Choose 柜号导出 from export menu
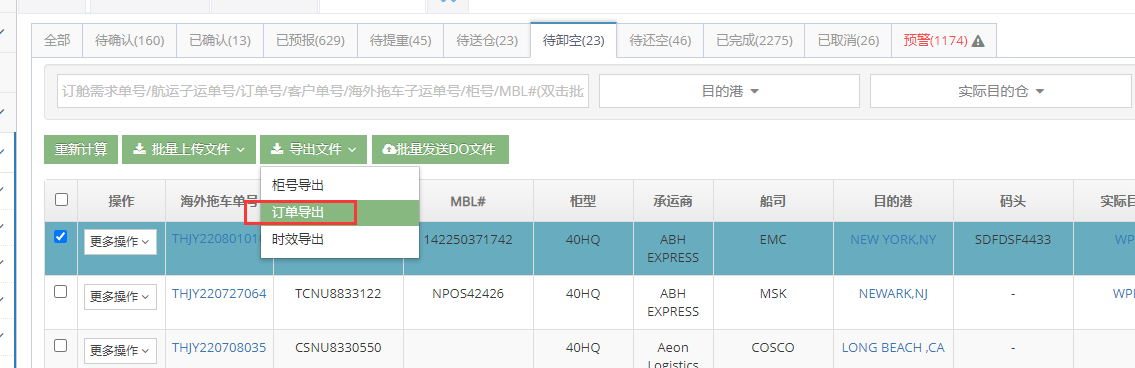 [339, 185]
